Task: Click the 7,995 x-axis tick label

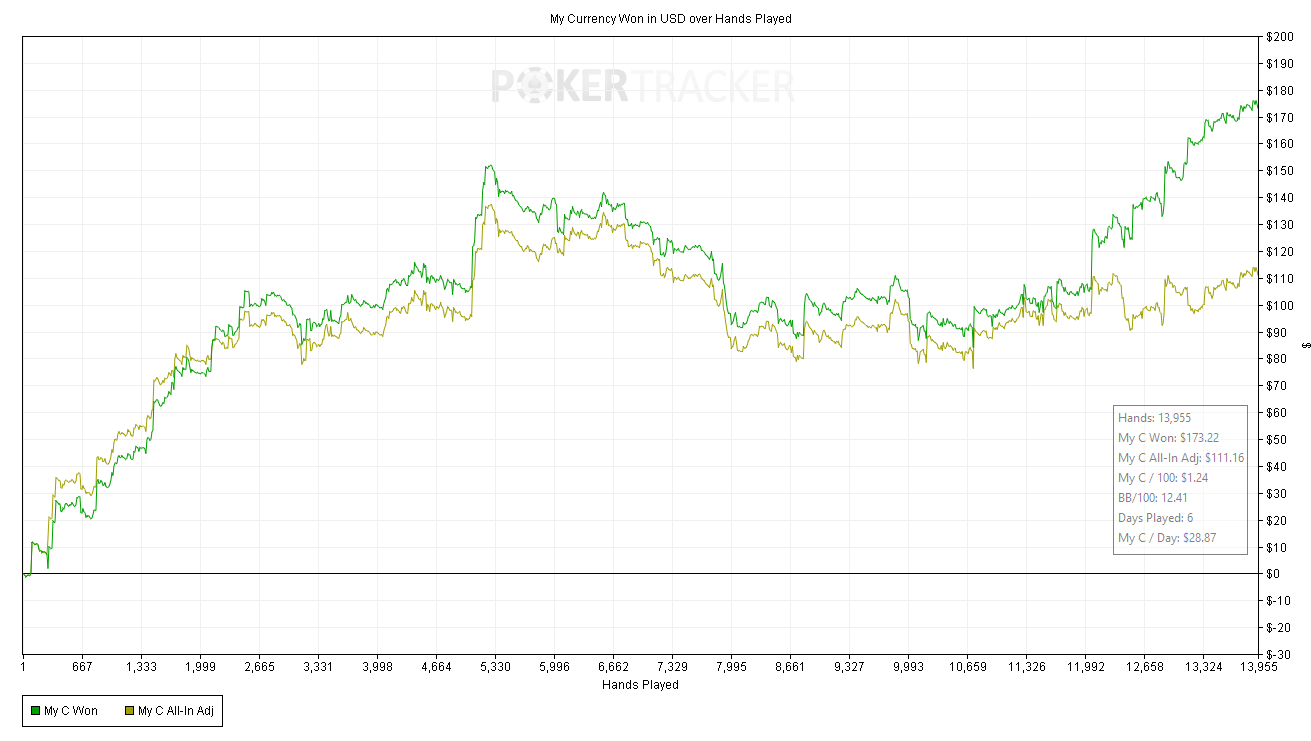Action: coord(731,667)
